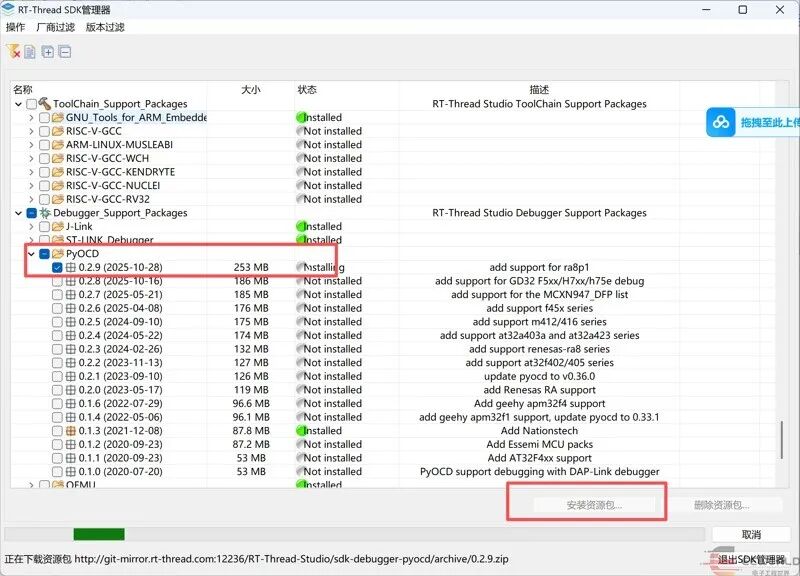
Task: Click the 退出SDK管理器 button
Action: 752,560
